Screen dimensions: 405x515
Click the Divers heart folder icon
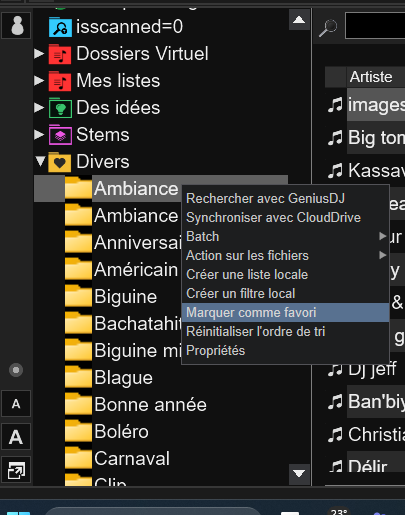(60, 162)
